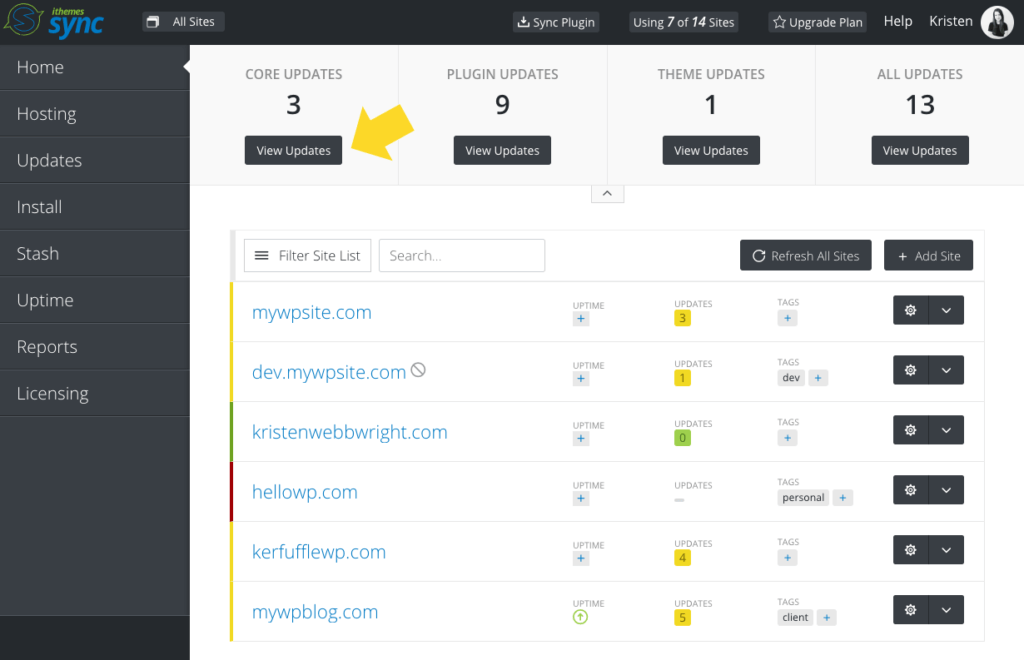Expand the row actions for hellowp.com
Image resolution: width=1024 pixels, height=660 pixels.
click(946, 490)
